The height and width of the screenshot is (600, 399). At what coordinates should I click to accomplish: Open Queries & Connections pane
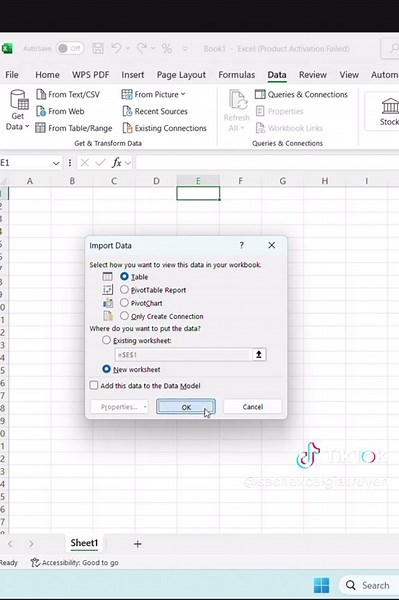(x=301, y=95)
